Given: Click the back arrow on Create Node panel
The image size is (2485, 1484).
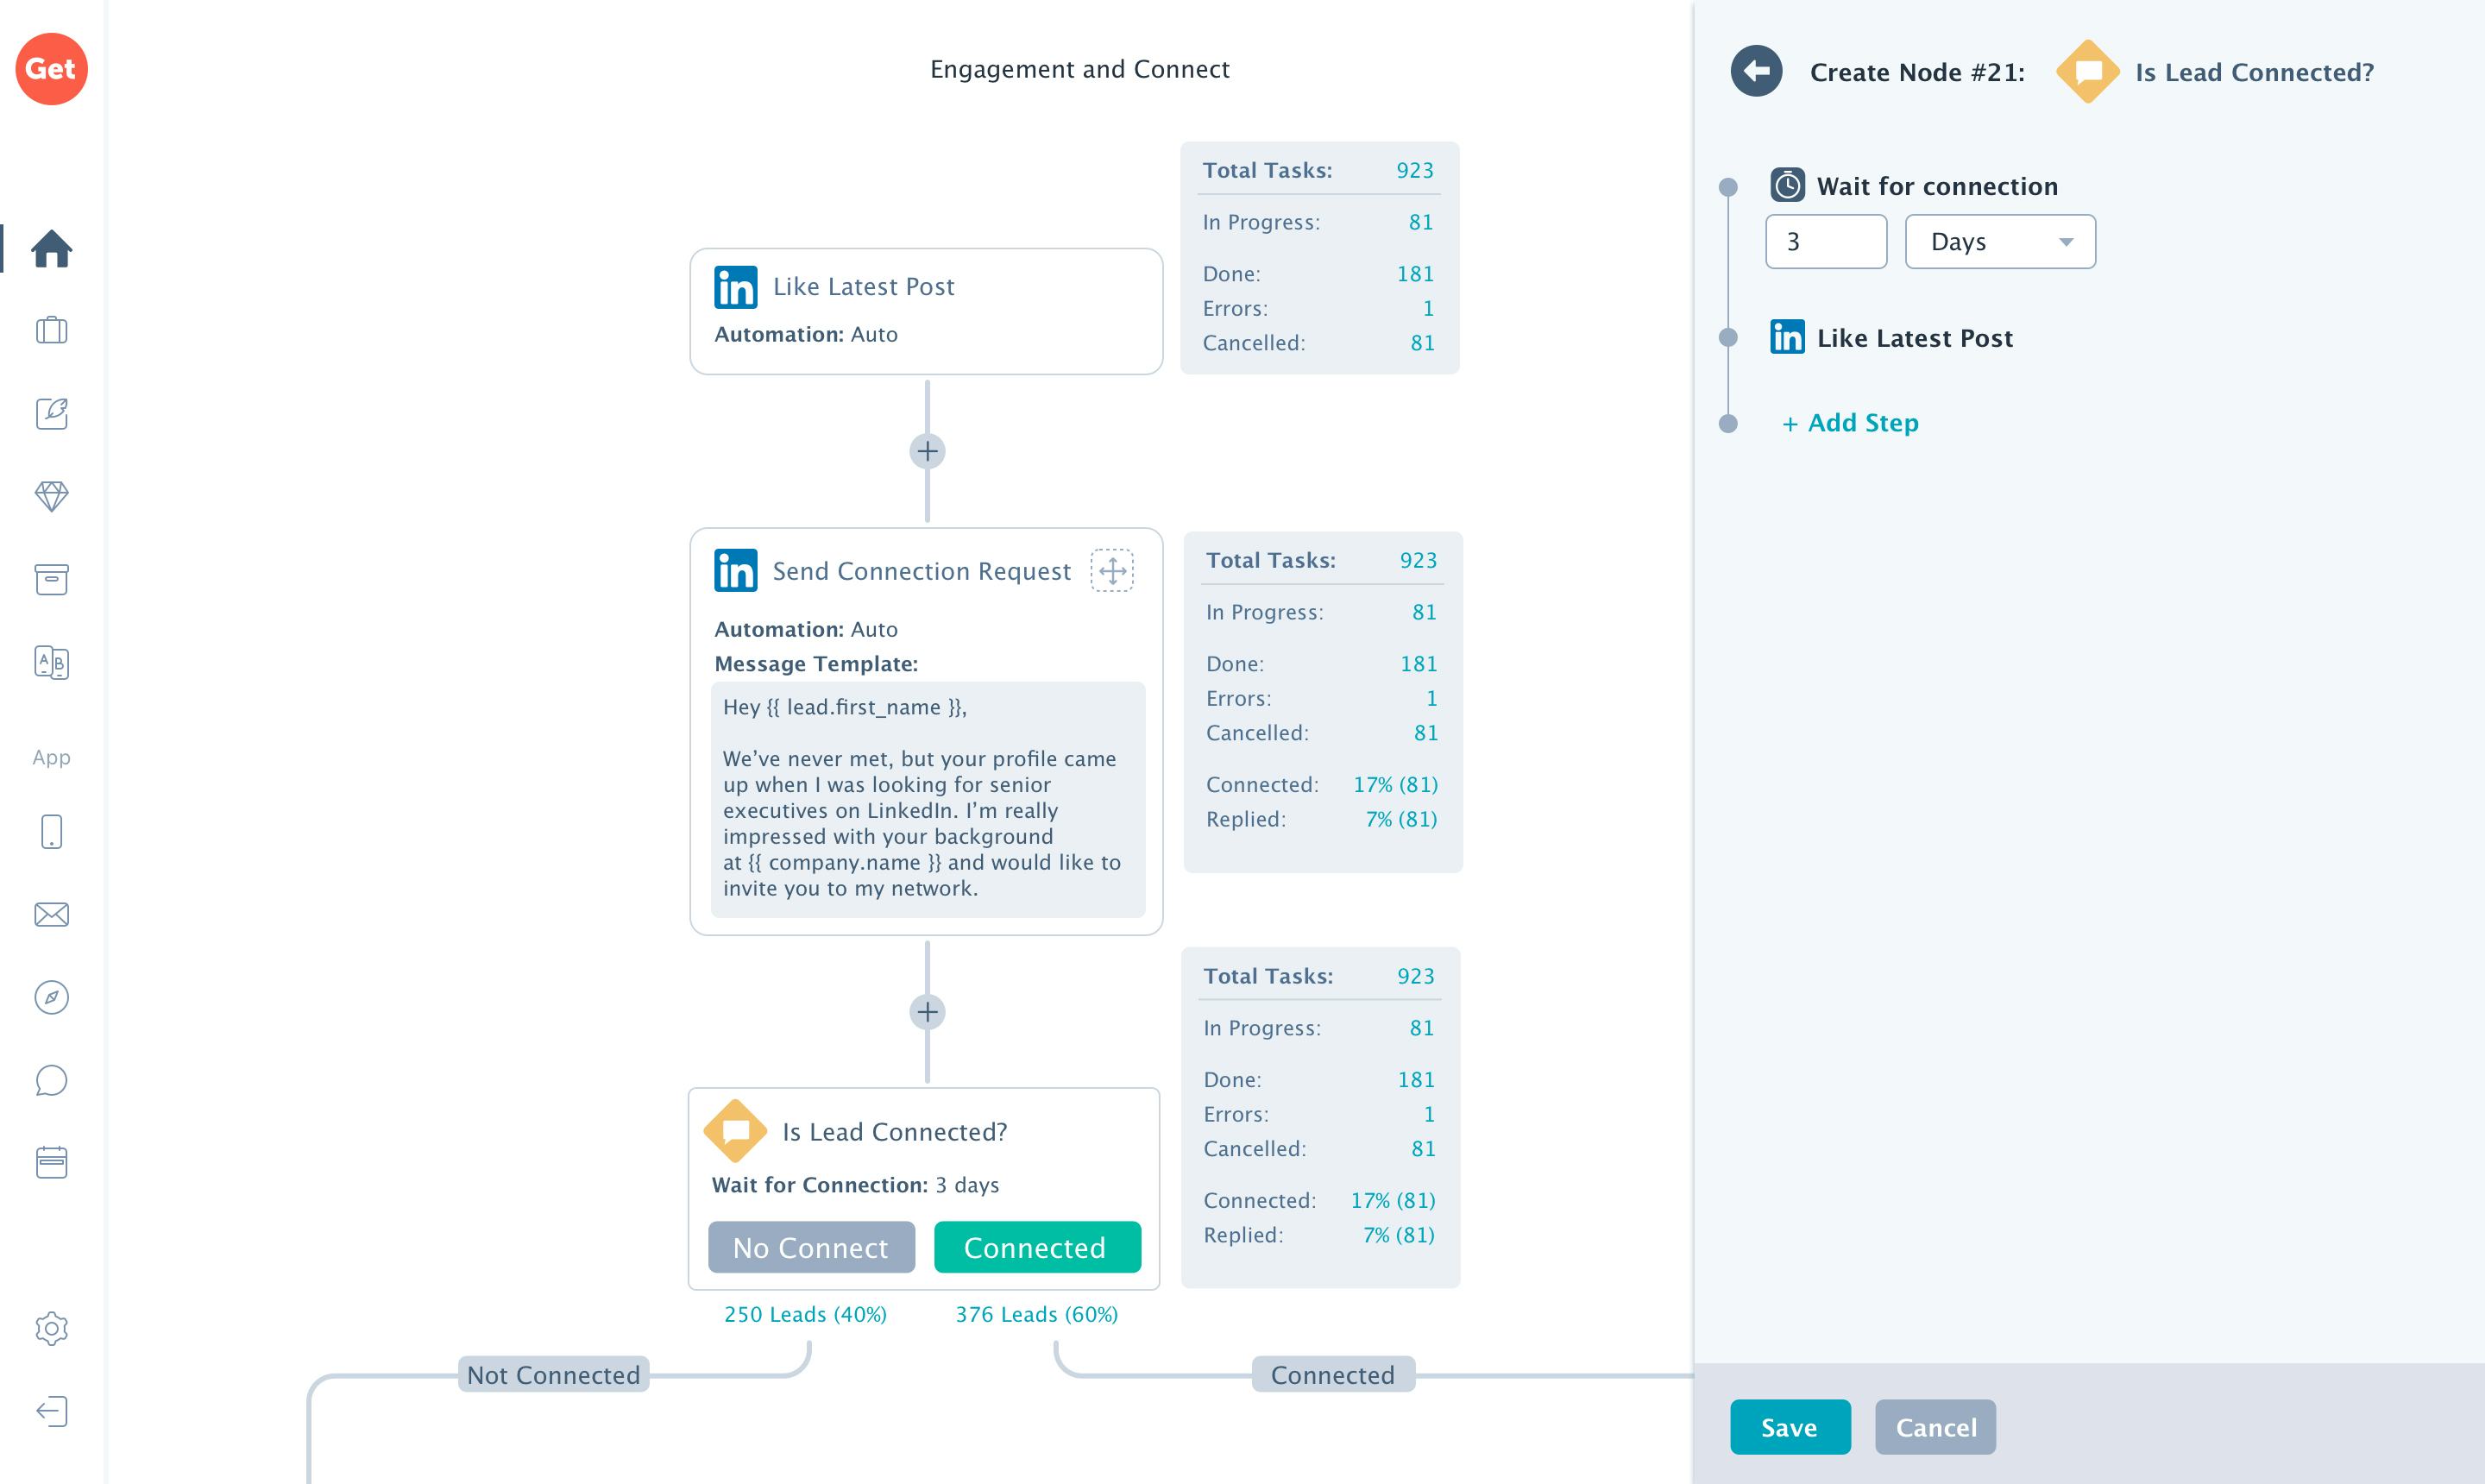Looking at the screenshot, I should click(1756, 71).
